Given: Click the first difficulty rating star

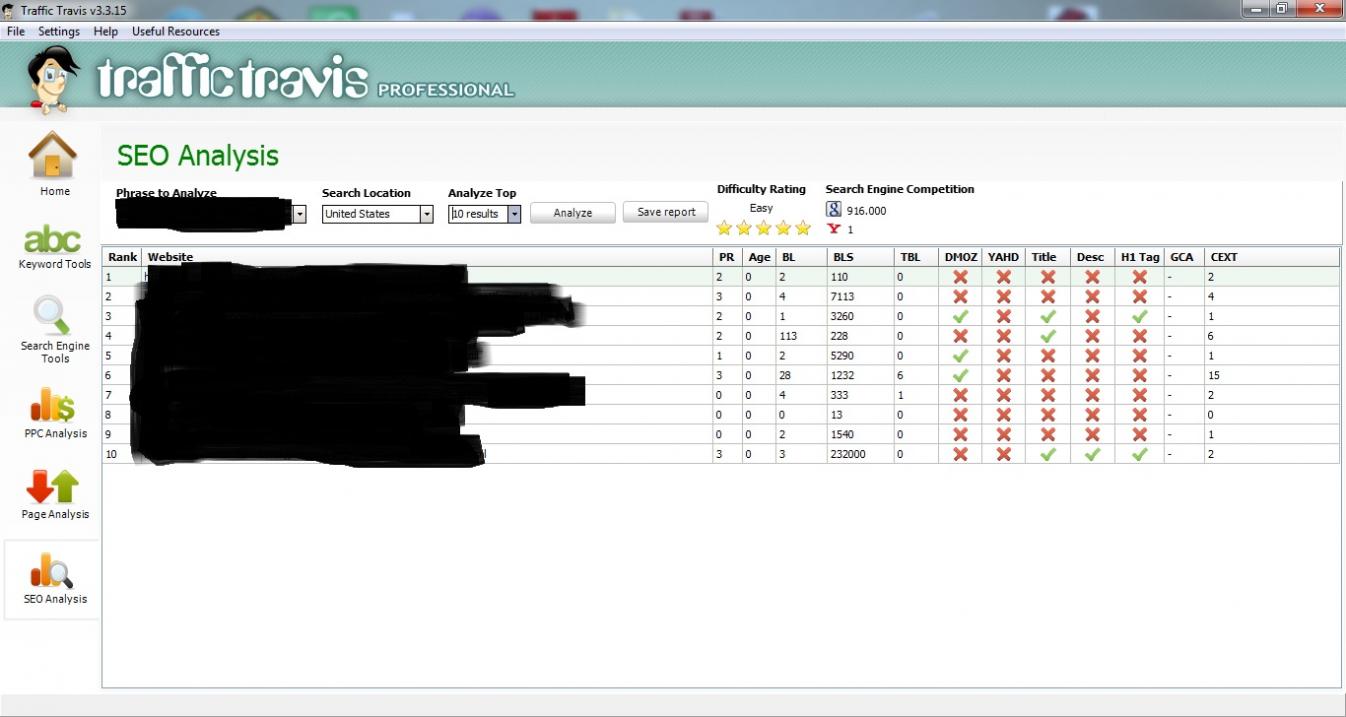Looking at the screenshot, I should [x=724, y=228].
